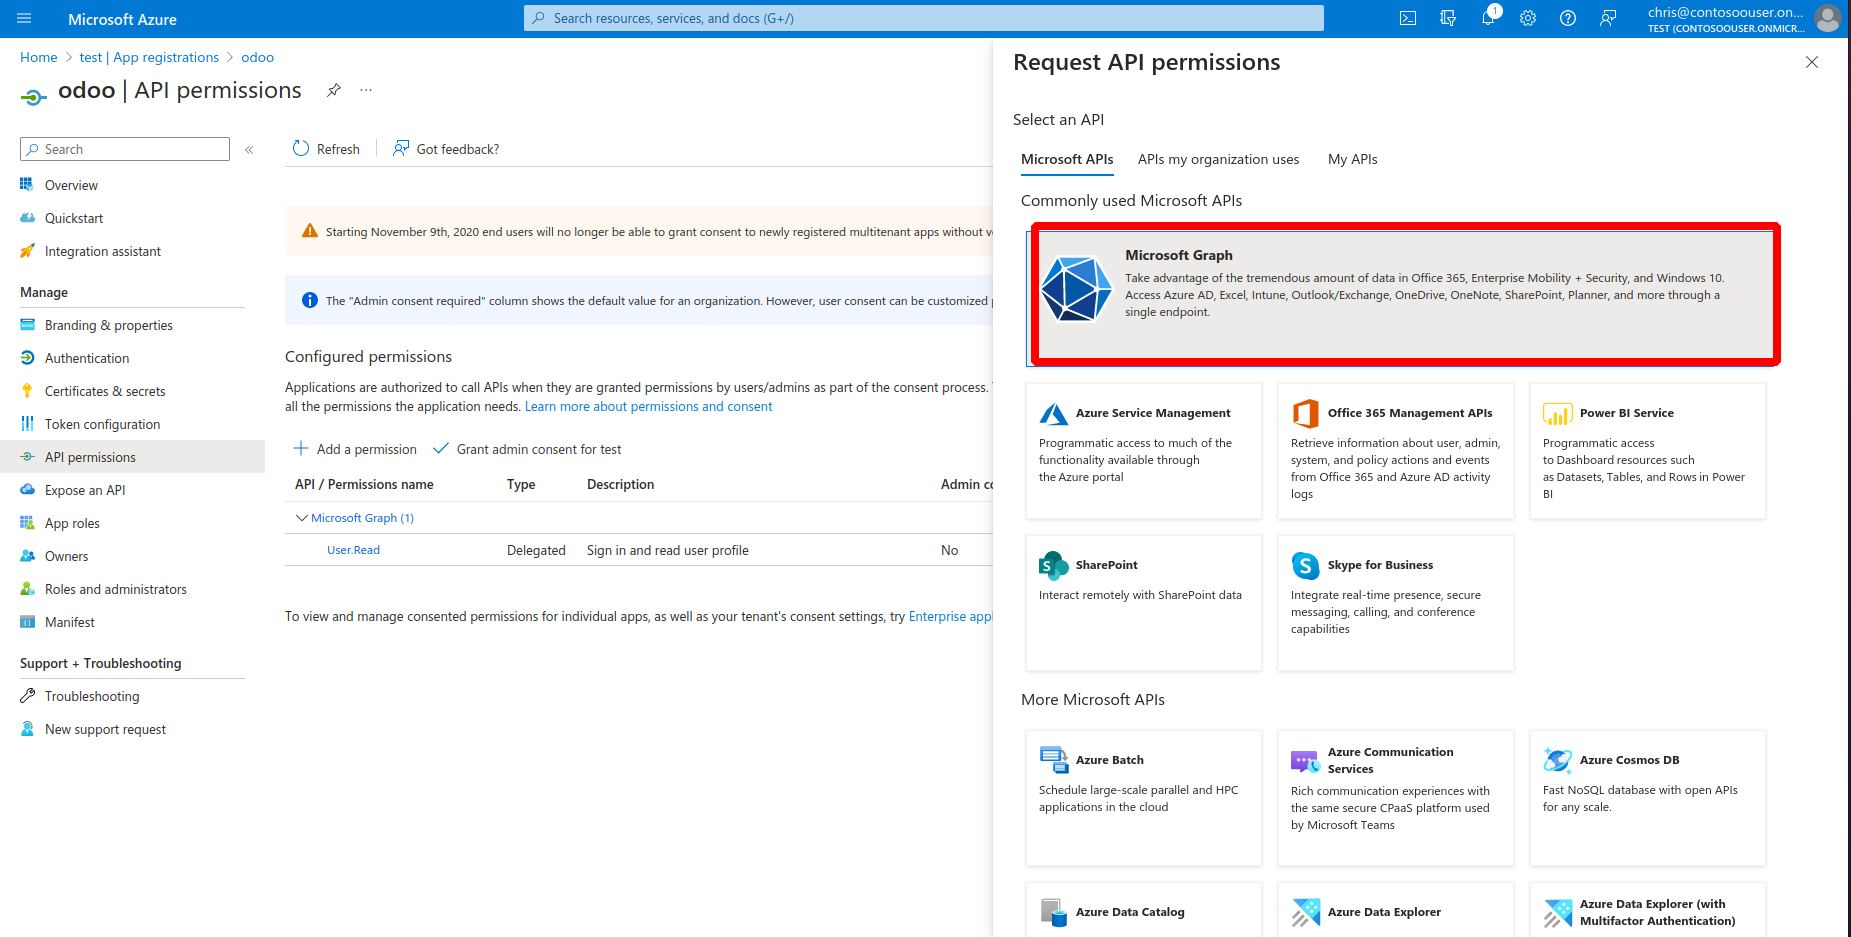Open the Cloud Shell icon
Image resolution: width=1851 pixels, height=937 pixels.
tap(1408, 18)
